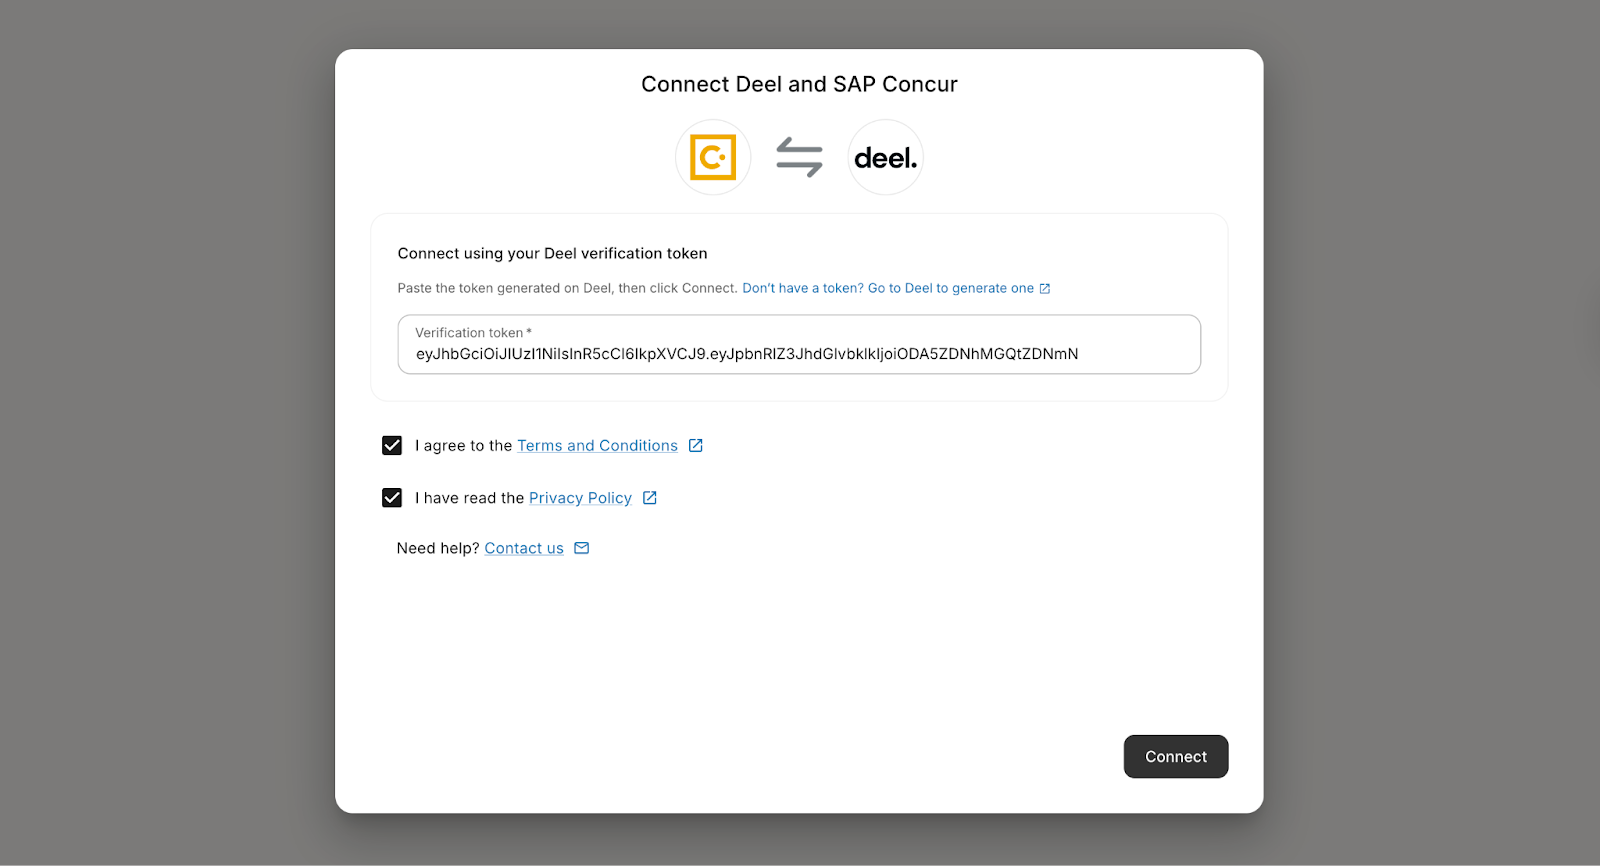The image size is (1600, 866).
Task: Click the Deel logo icon
Action: 885,158
